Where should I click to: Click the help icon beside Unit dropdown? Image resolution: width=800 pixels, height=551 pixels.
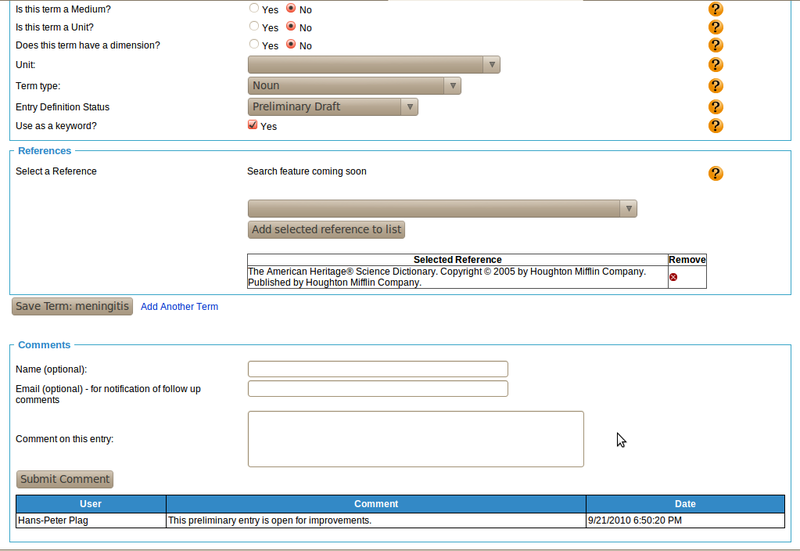coord(715,65)
